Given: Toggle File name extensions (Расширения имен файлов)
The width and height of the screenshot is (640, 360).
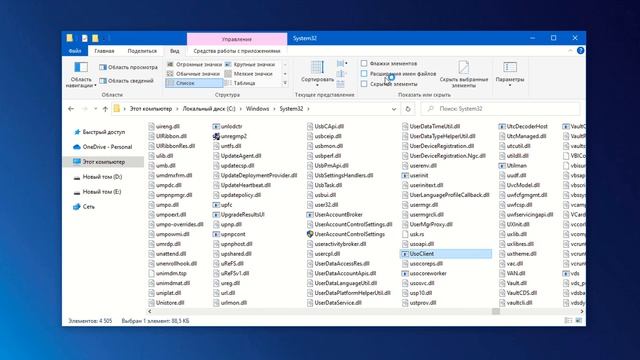Looking at the screenshot, I should click(364, 73).
